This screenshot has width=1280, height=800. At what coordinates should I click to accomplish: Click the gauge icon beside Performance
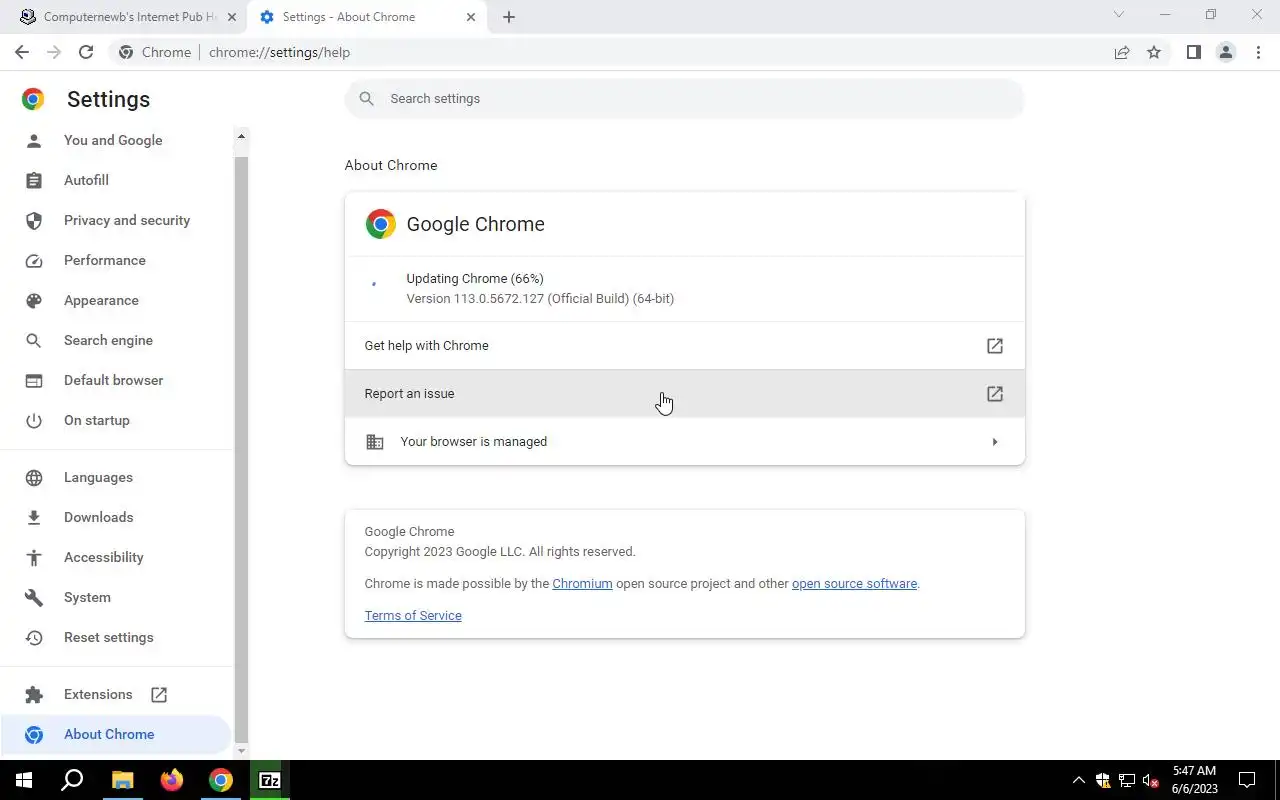tap(34, 260)
